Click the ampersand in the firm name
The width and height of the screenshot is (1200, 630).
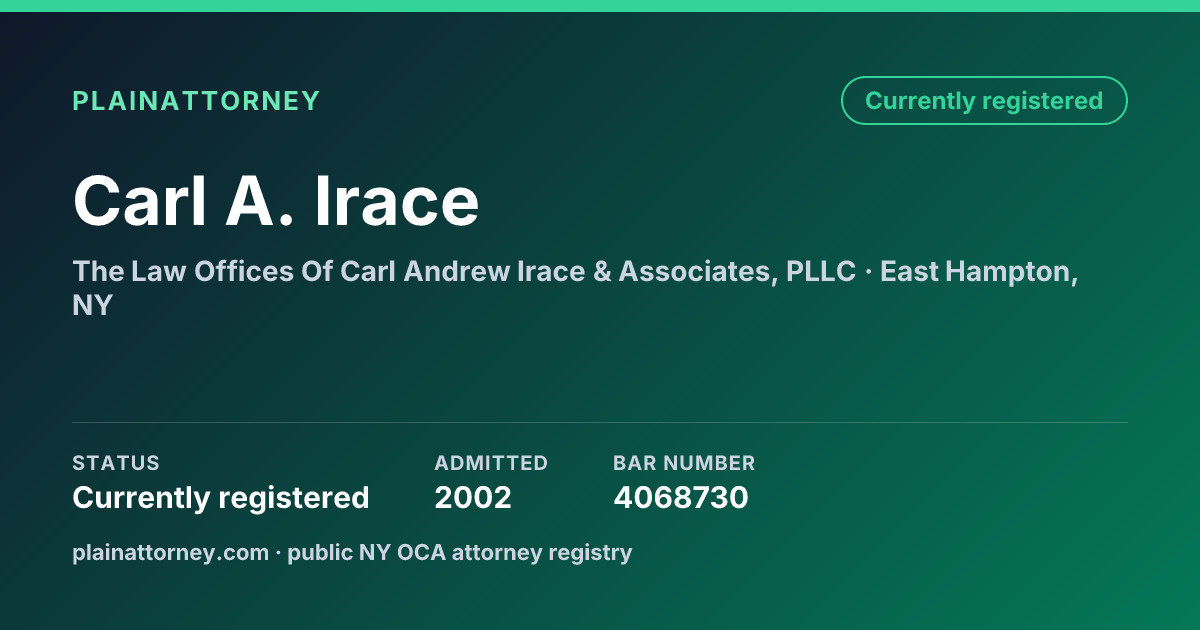click(x=601, y=271)
